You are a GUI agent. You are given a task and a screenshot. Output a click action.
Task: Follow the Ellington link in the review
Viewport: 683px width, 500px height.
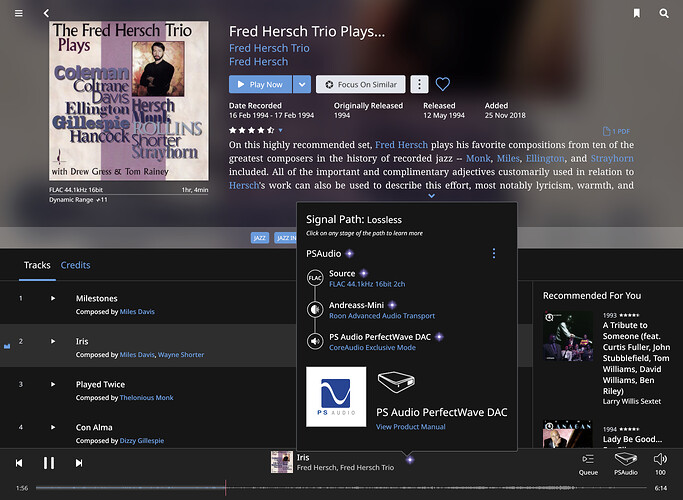[x=545, y=158]
